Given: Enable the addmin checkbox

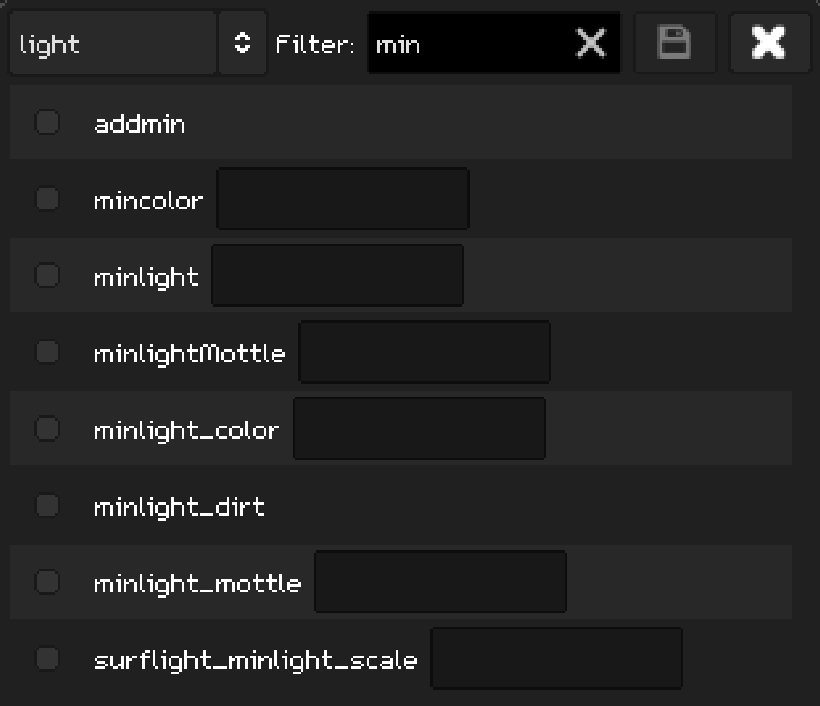Looking at the screenshot, I should point(47,122).
